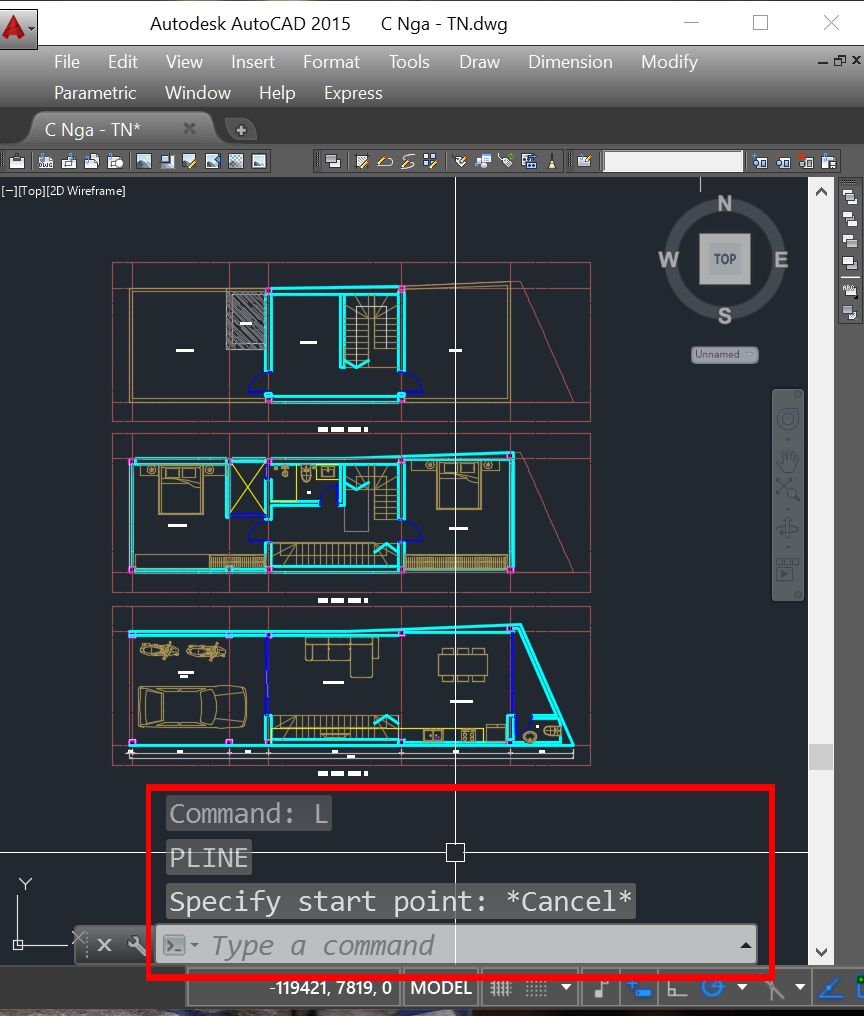Click the Type a command input line
864x1016 pixels.
[456, 945]
